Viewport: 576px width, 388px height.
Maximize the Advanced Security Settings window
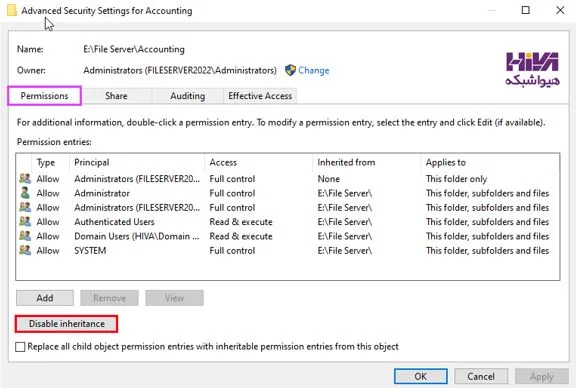click(526, 10)
